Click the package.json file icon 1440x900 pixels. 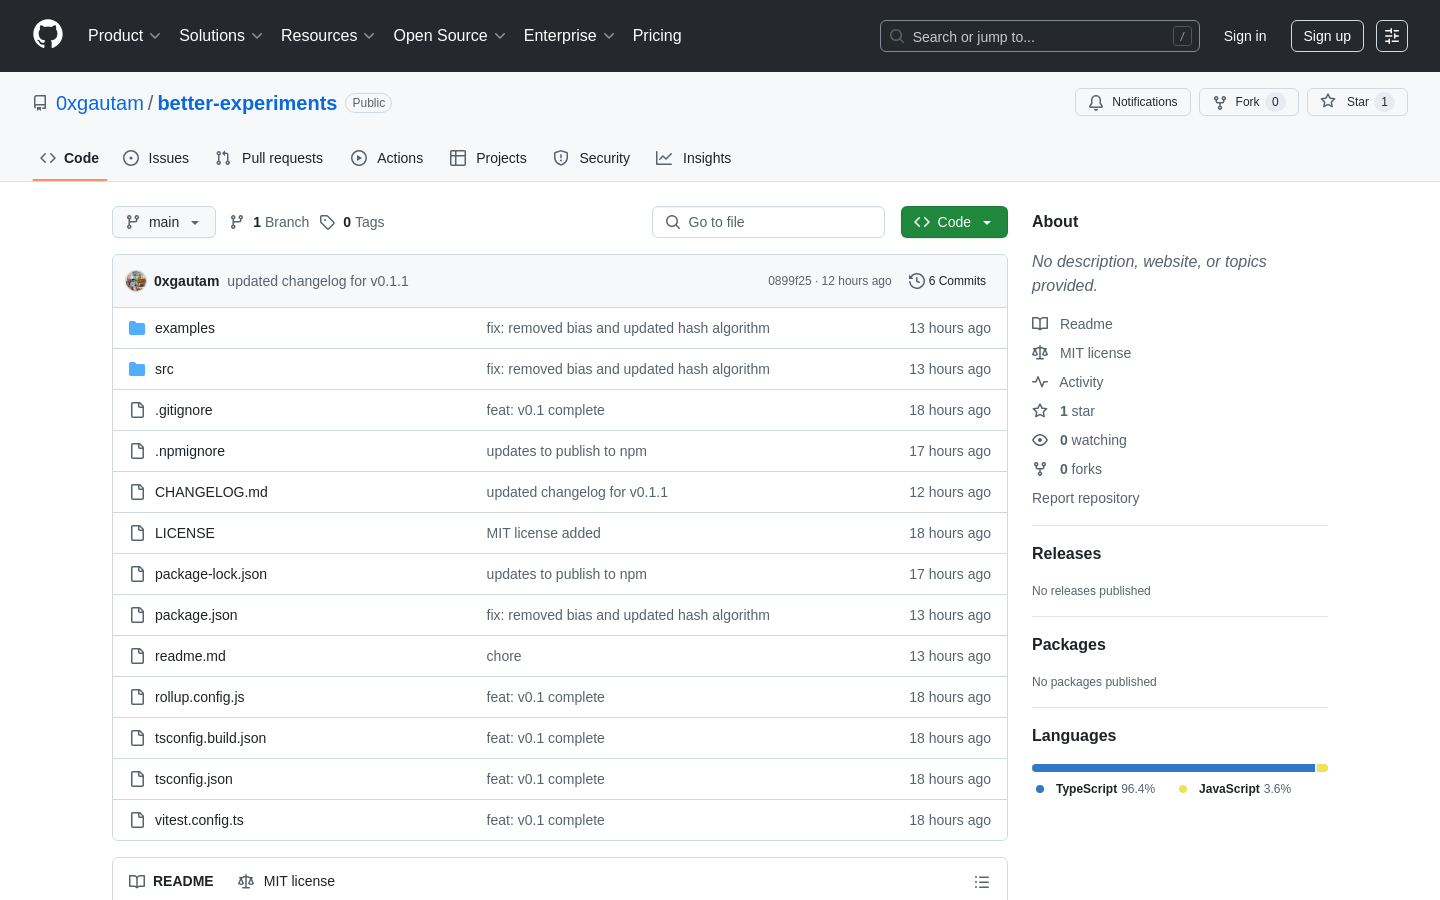click(x=137, y=615)
